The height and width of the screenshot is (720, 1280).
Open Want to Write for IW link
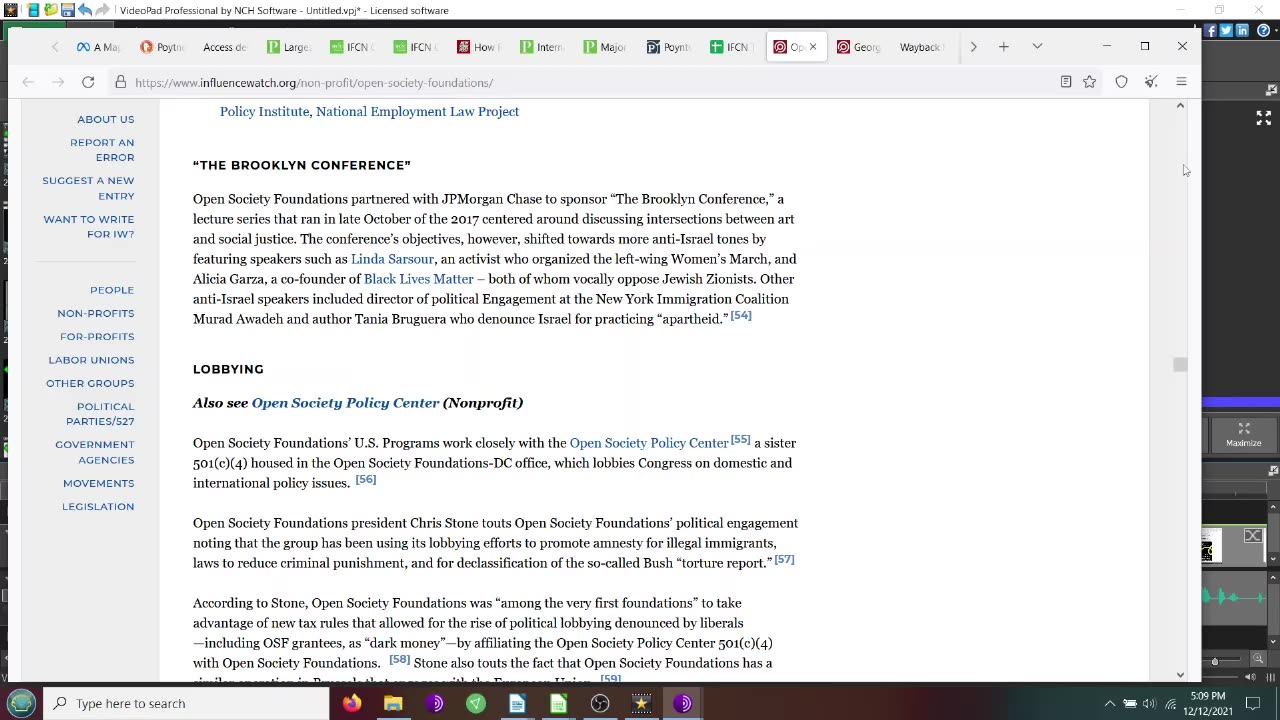click(88, 226)
